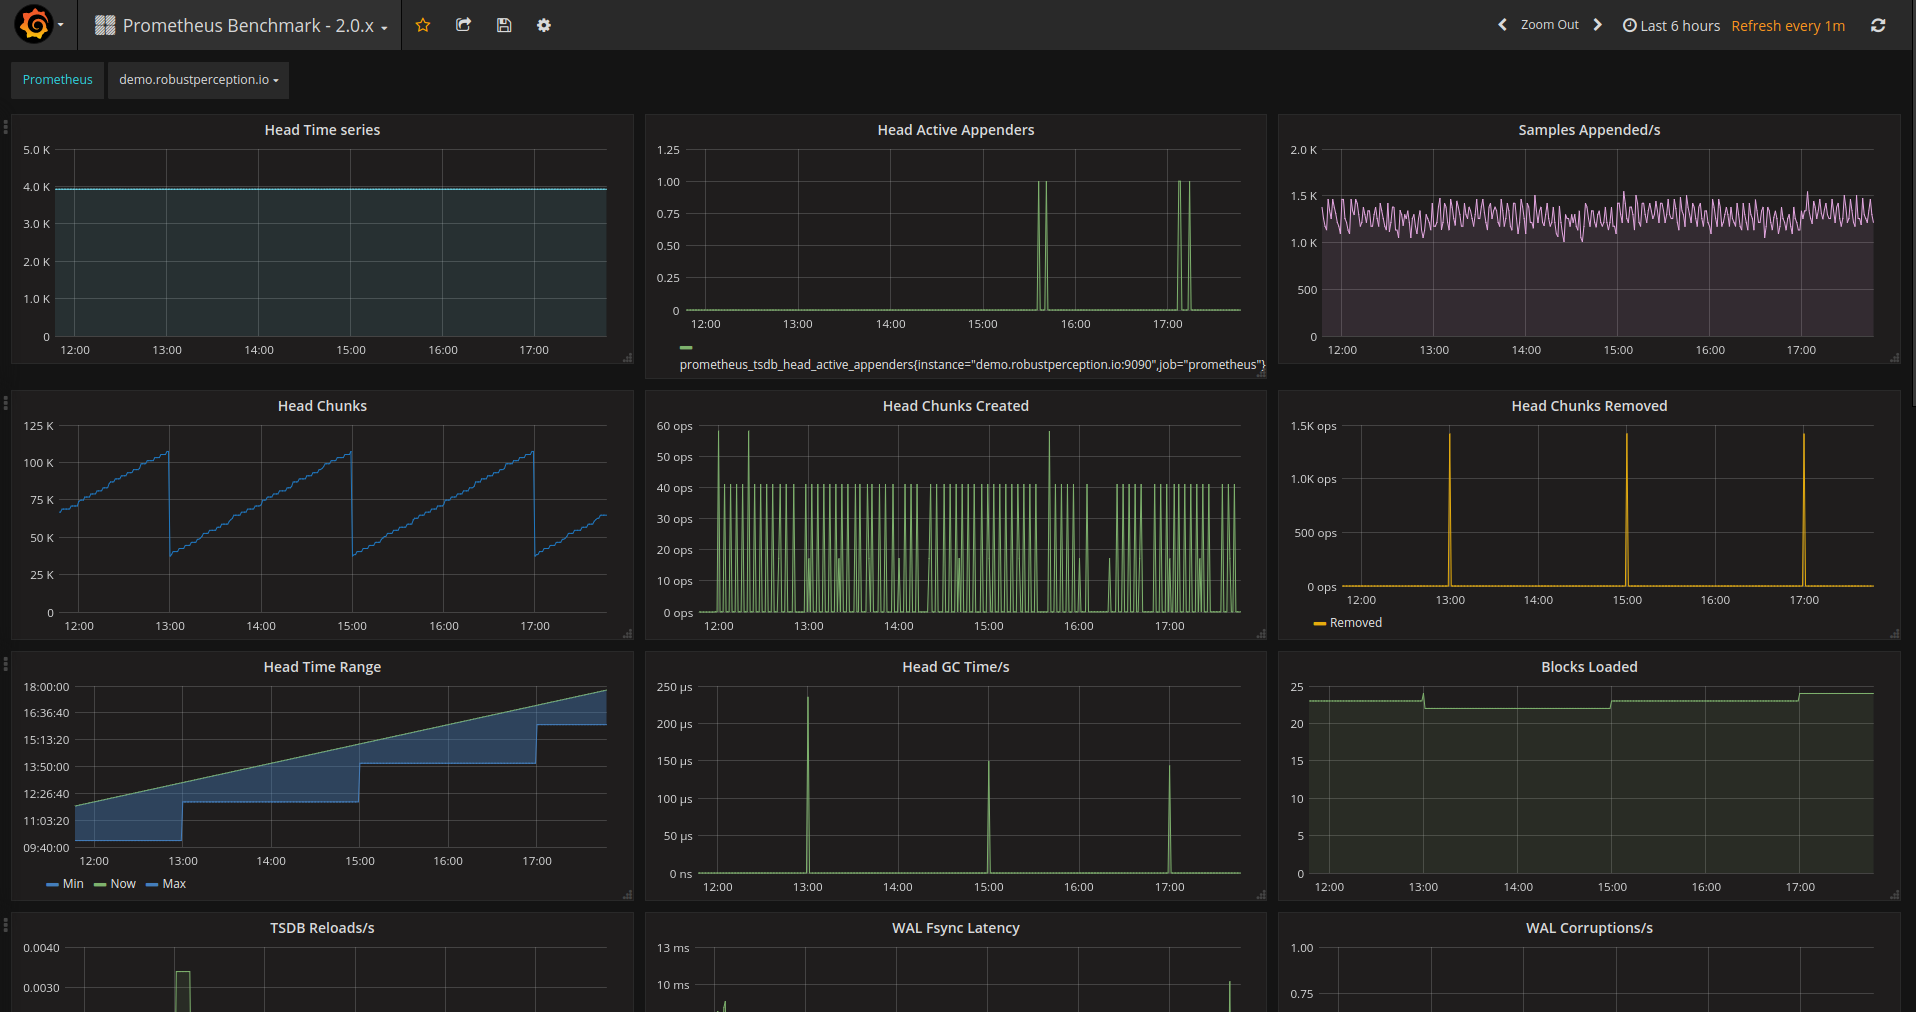Image resolution: width=1916 pixels, height=1012 pixels.
Task: Open the Head Time series panel title menu
Action: 322,130
